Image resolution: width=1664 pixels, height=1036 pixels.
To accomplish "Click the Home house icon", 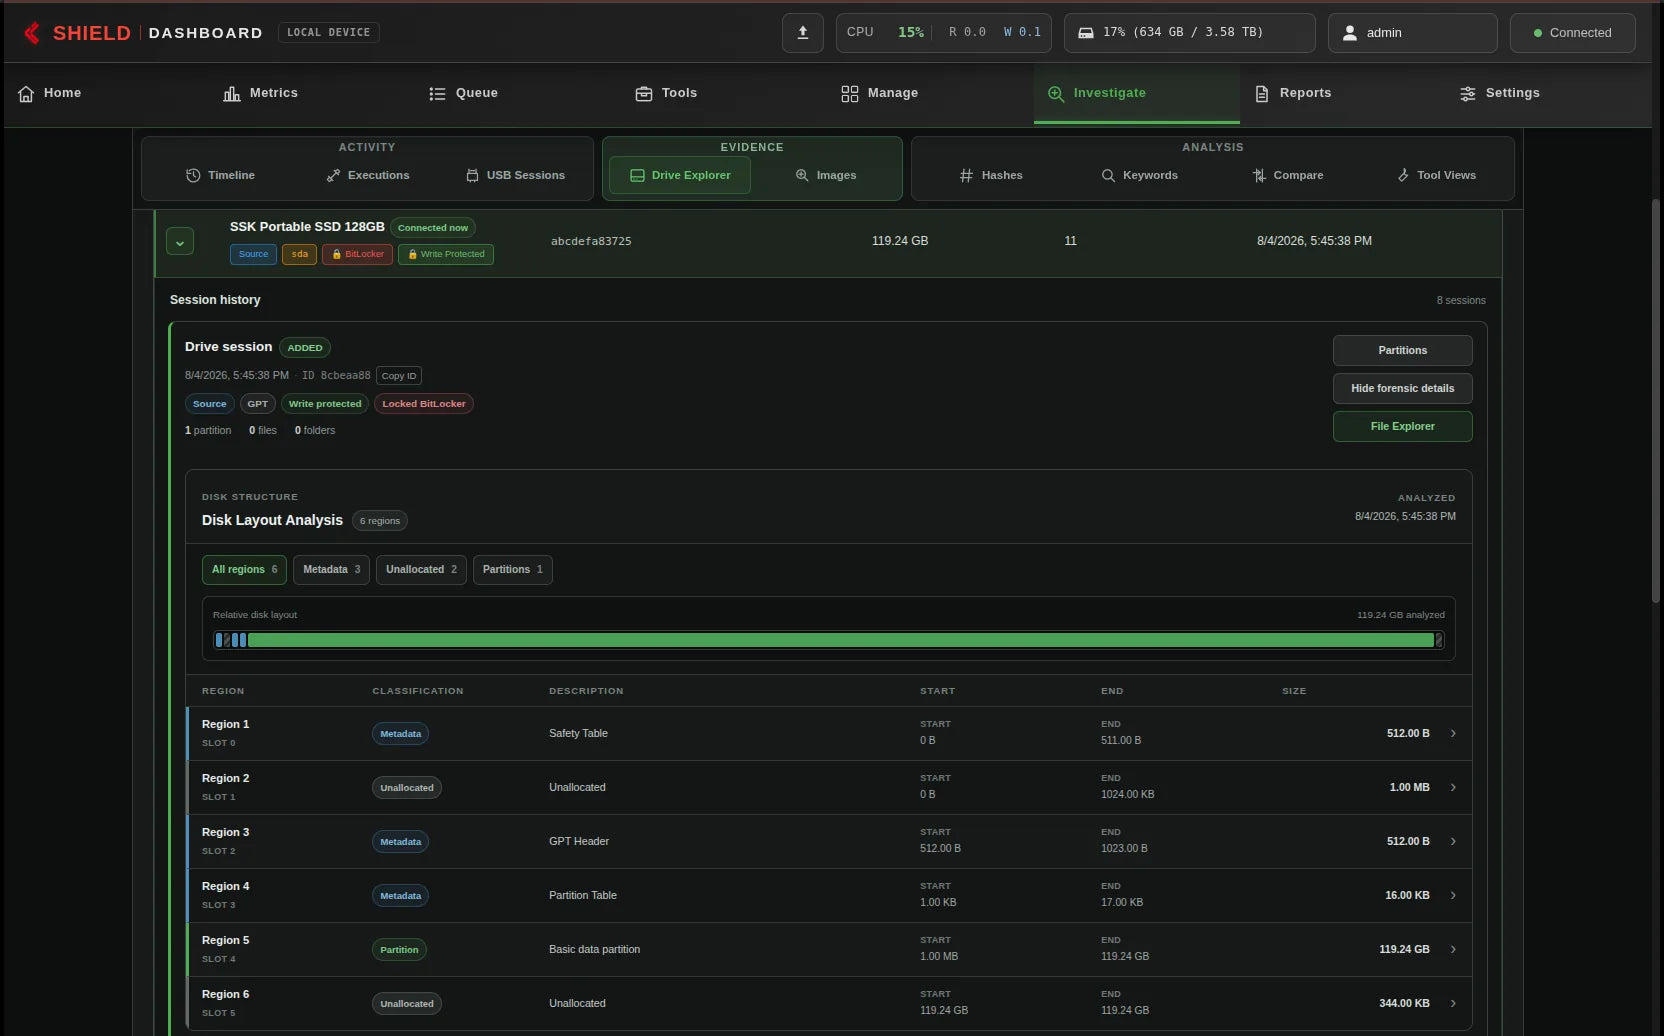I will pyautogui.click(x=26, y=93).
